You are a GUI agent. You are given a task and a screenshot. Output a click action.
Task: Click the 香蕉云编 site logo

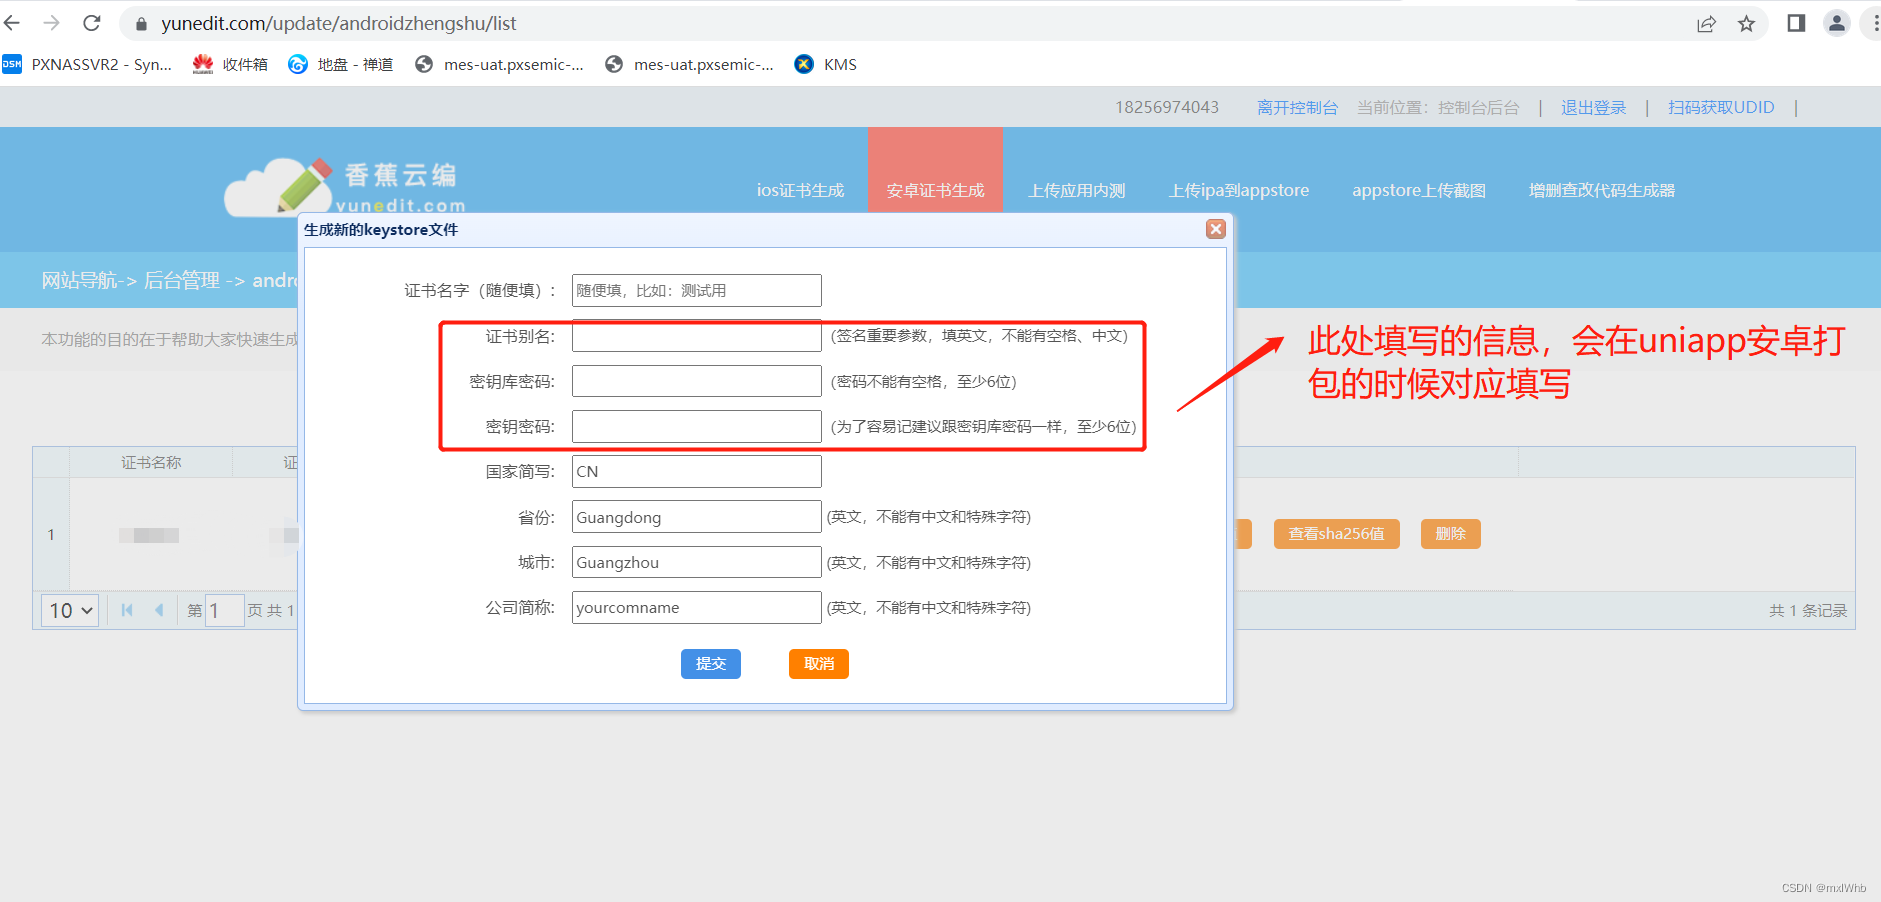[345, 187]
